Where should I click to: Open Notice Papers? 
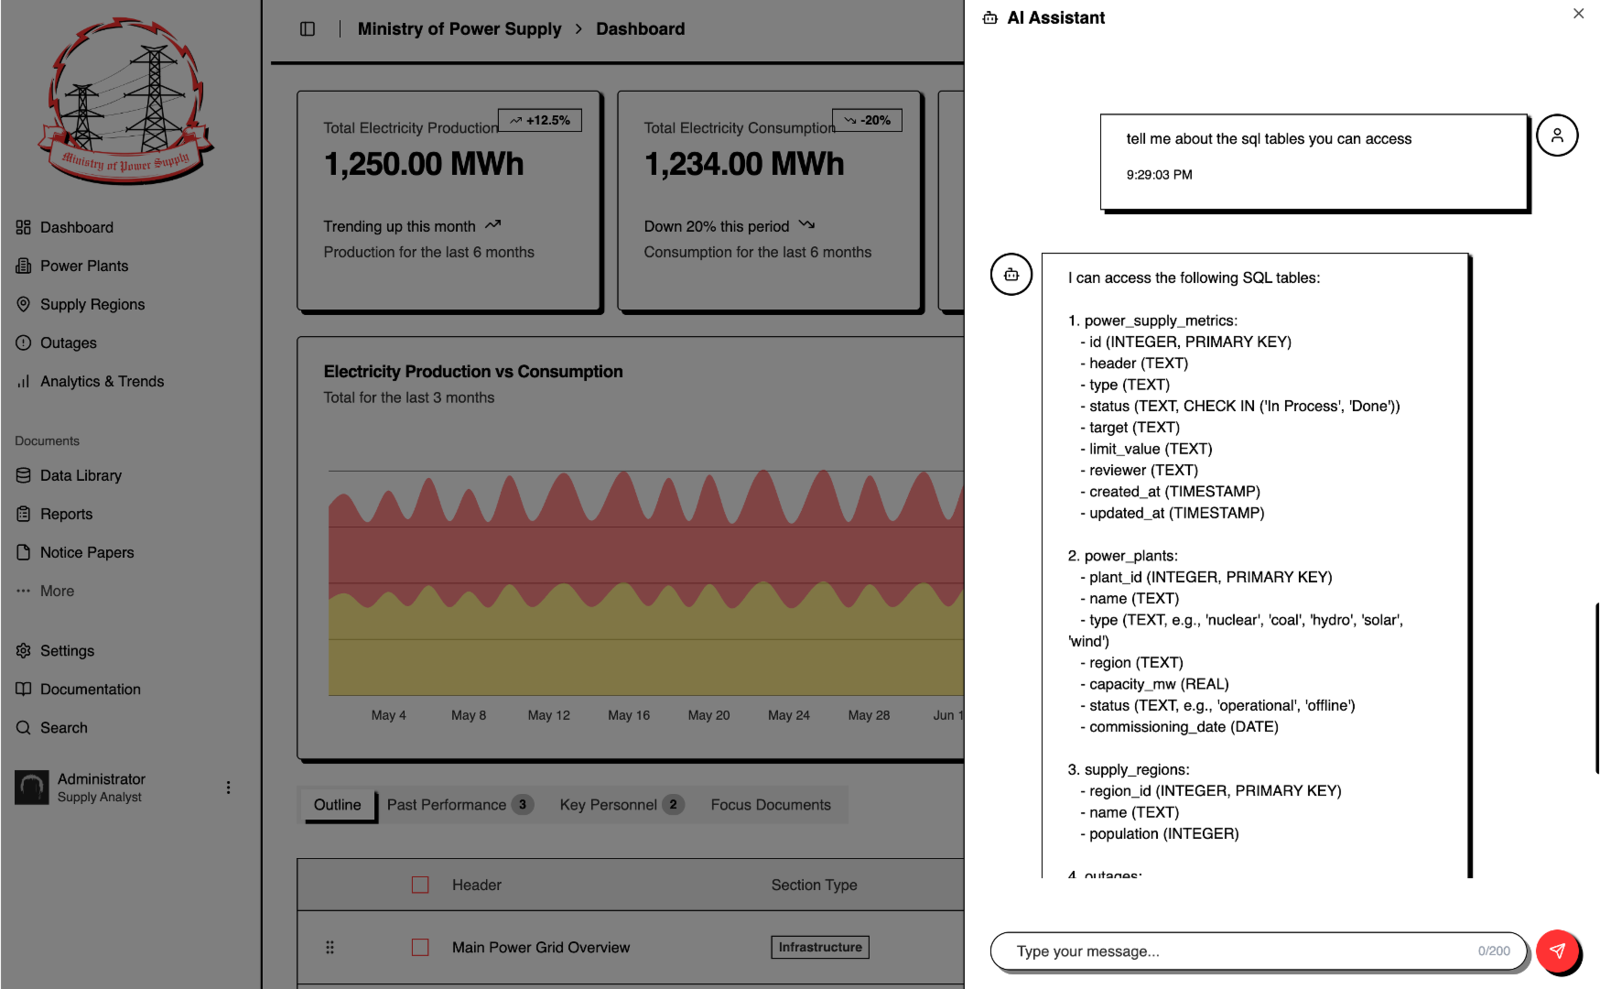point(87,552)
